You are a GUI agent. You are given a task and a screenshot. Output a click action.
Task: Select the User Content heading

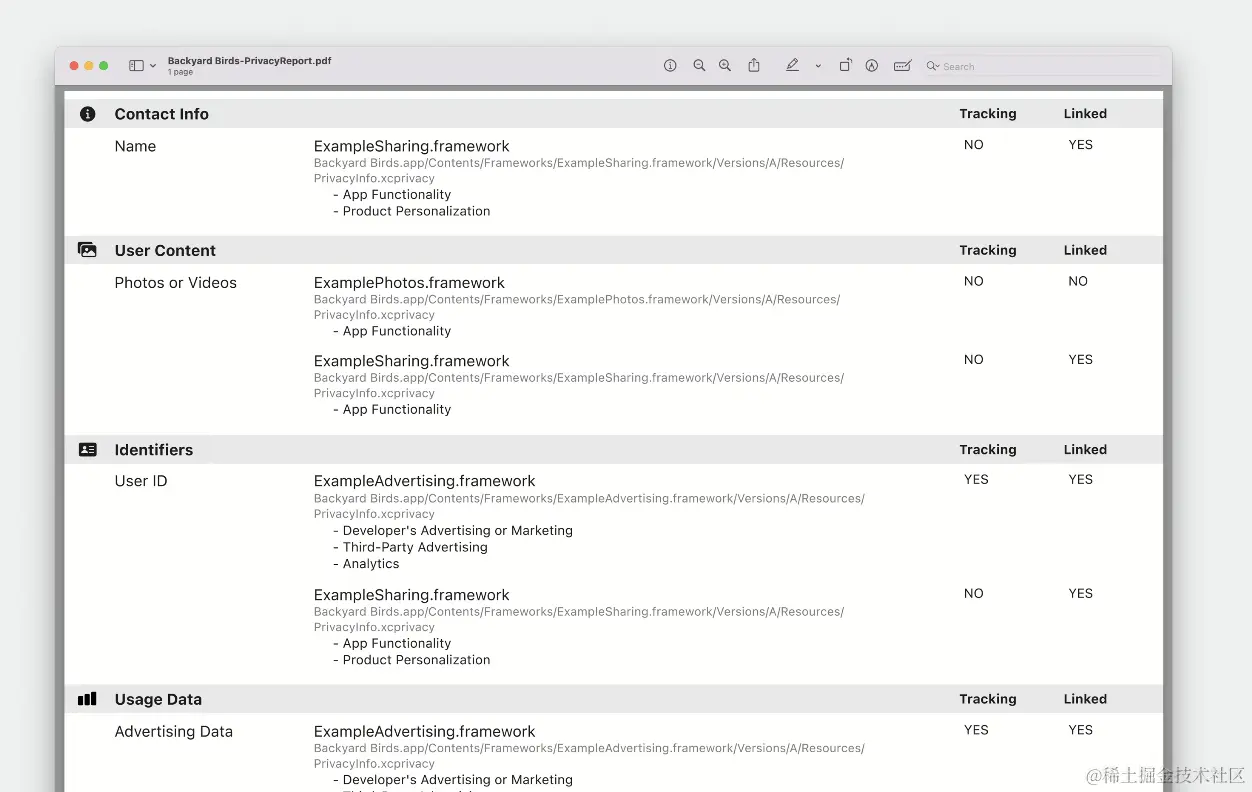[x=165, y=250]
